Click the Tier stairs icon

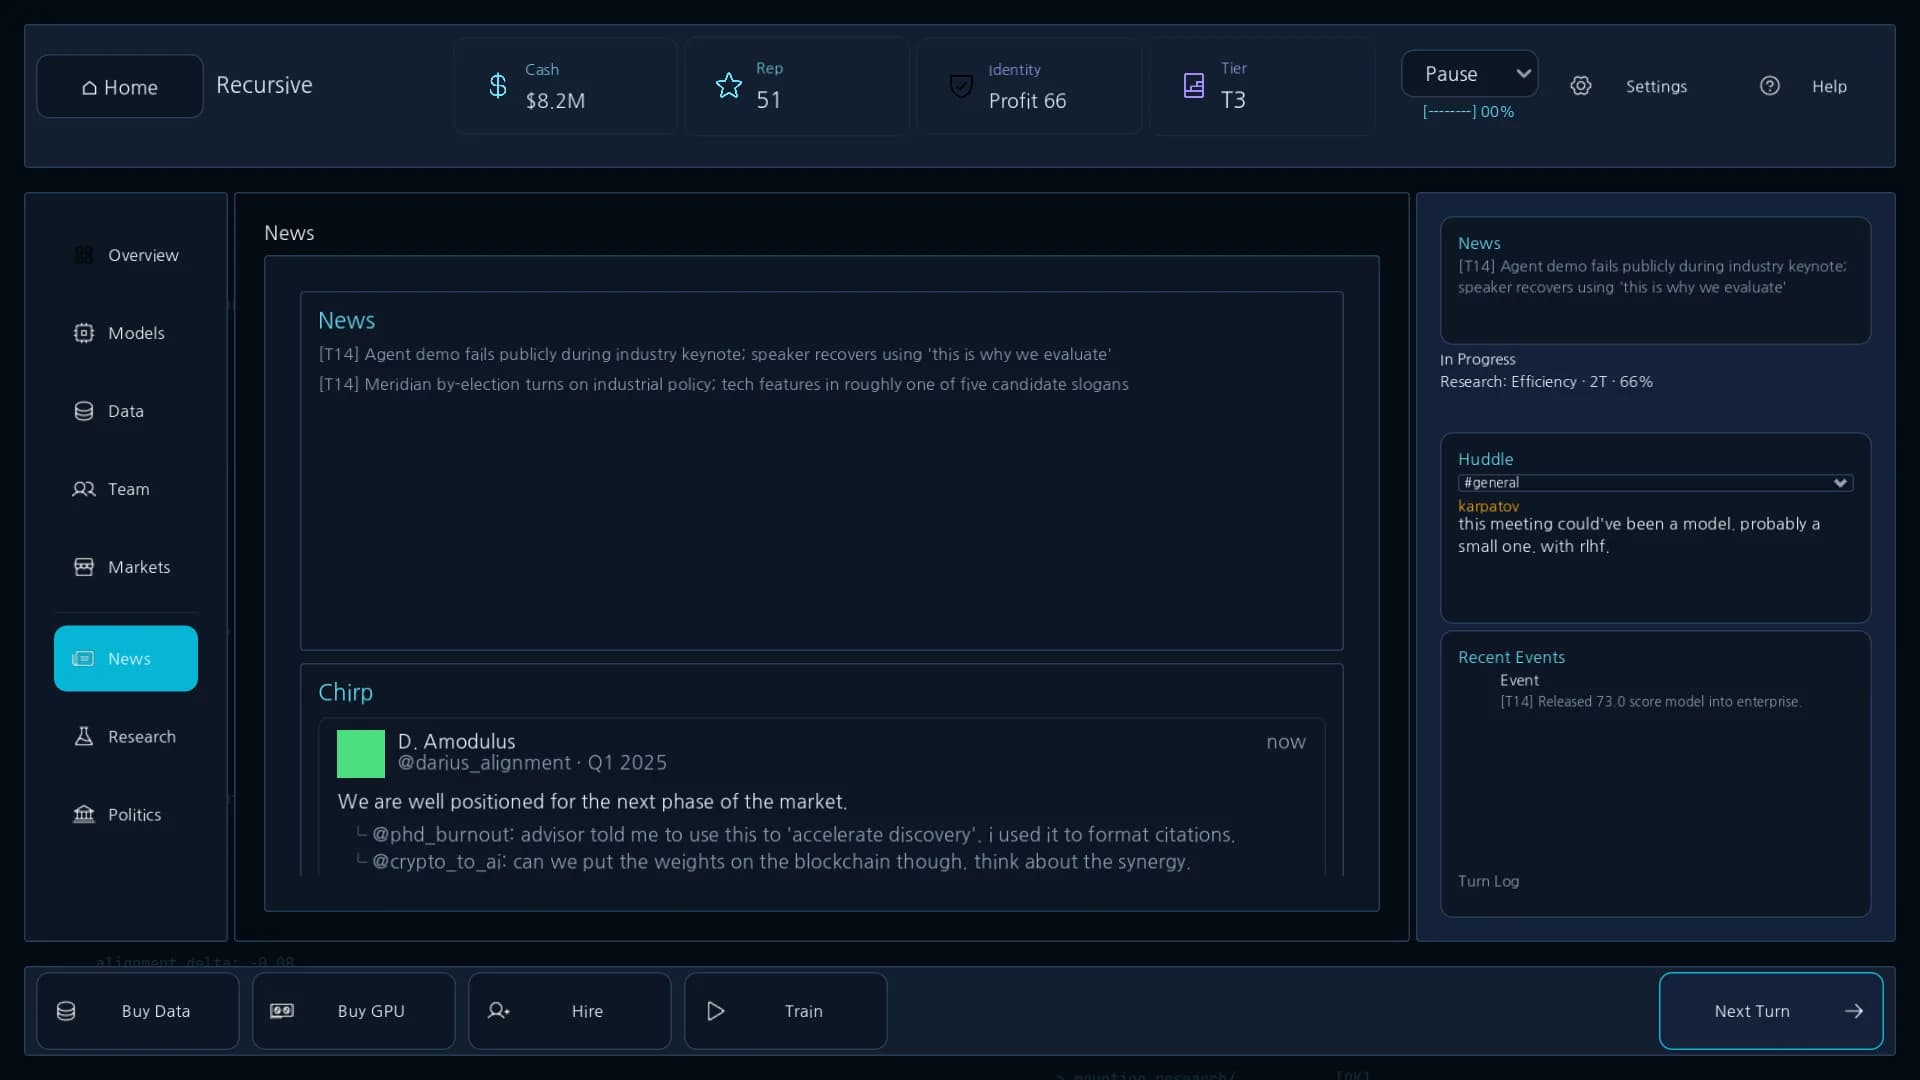(1194, 86)
